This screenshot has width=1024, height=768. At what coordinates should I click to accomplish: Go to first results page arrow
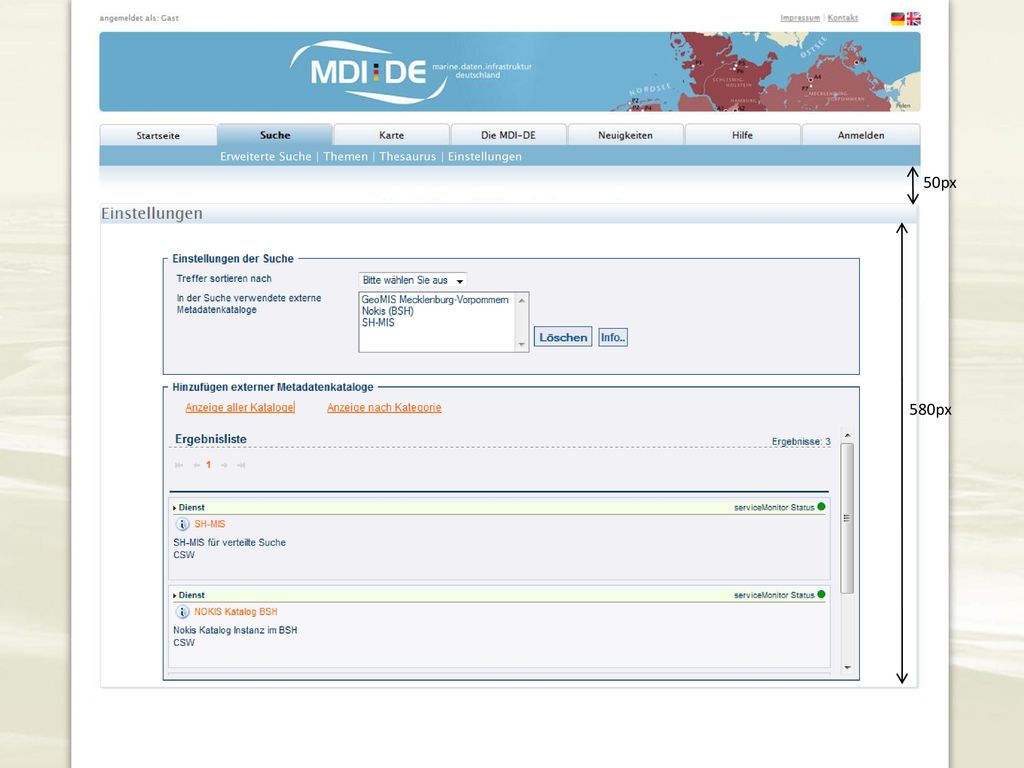179,465
